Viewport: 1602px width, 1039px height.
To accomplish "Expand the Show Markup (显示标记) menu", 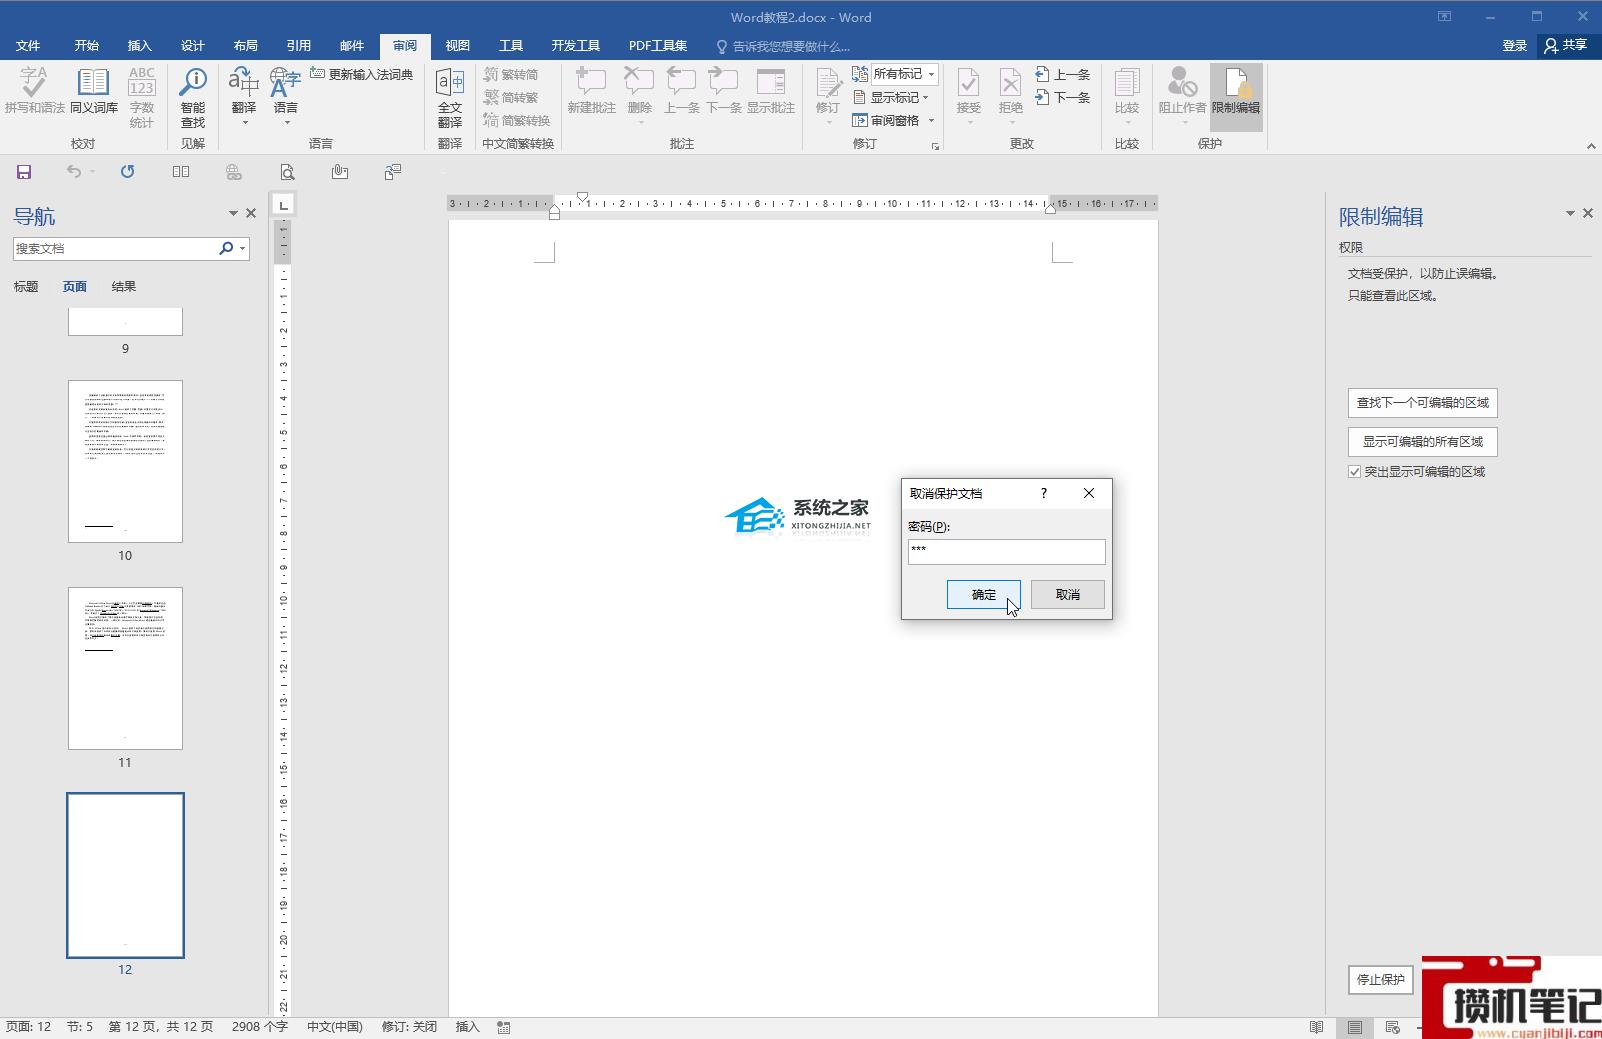I will pos(891,97).
